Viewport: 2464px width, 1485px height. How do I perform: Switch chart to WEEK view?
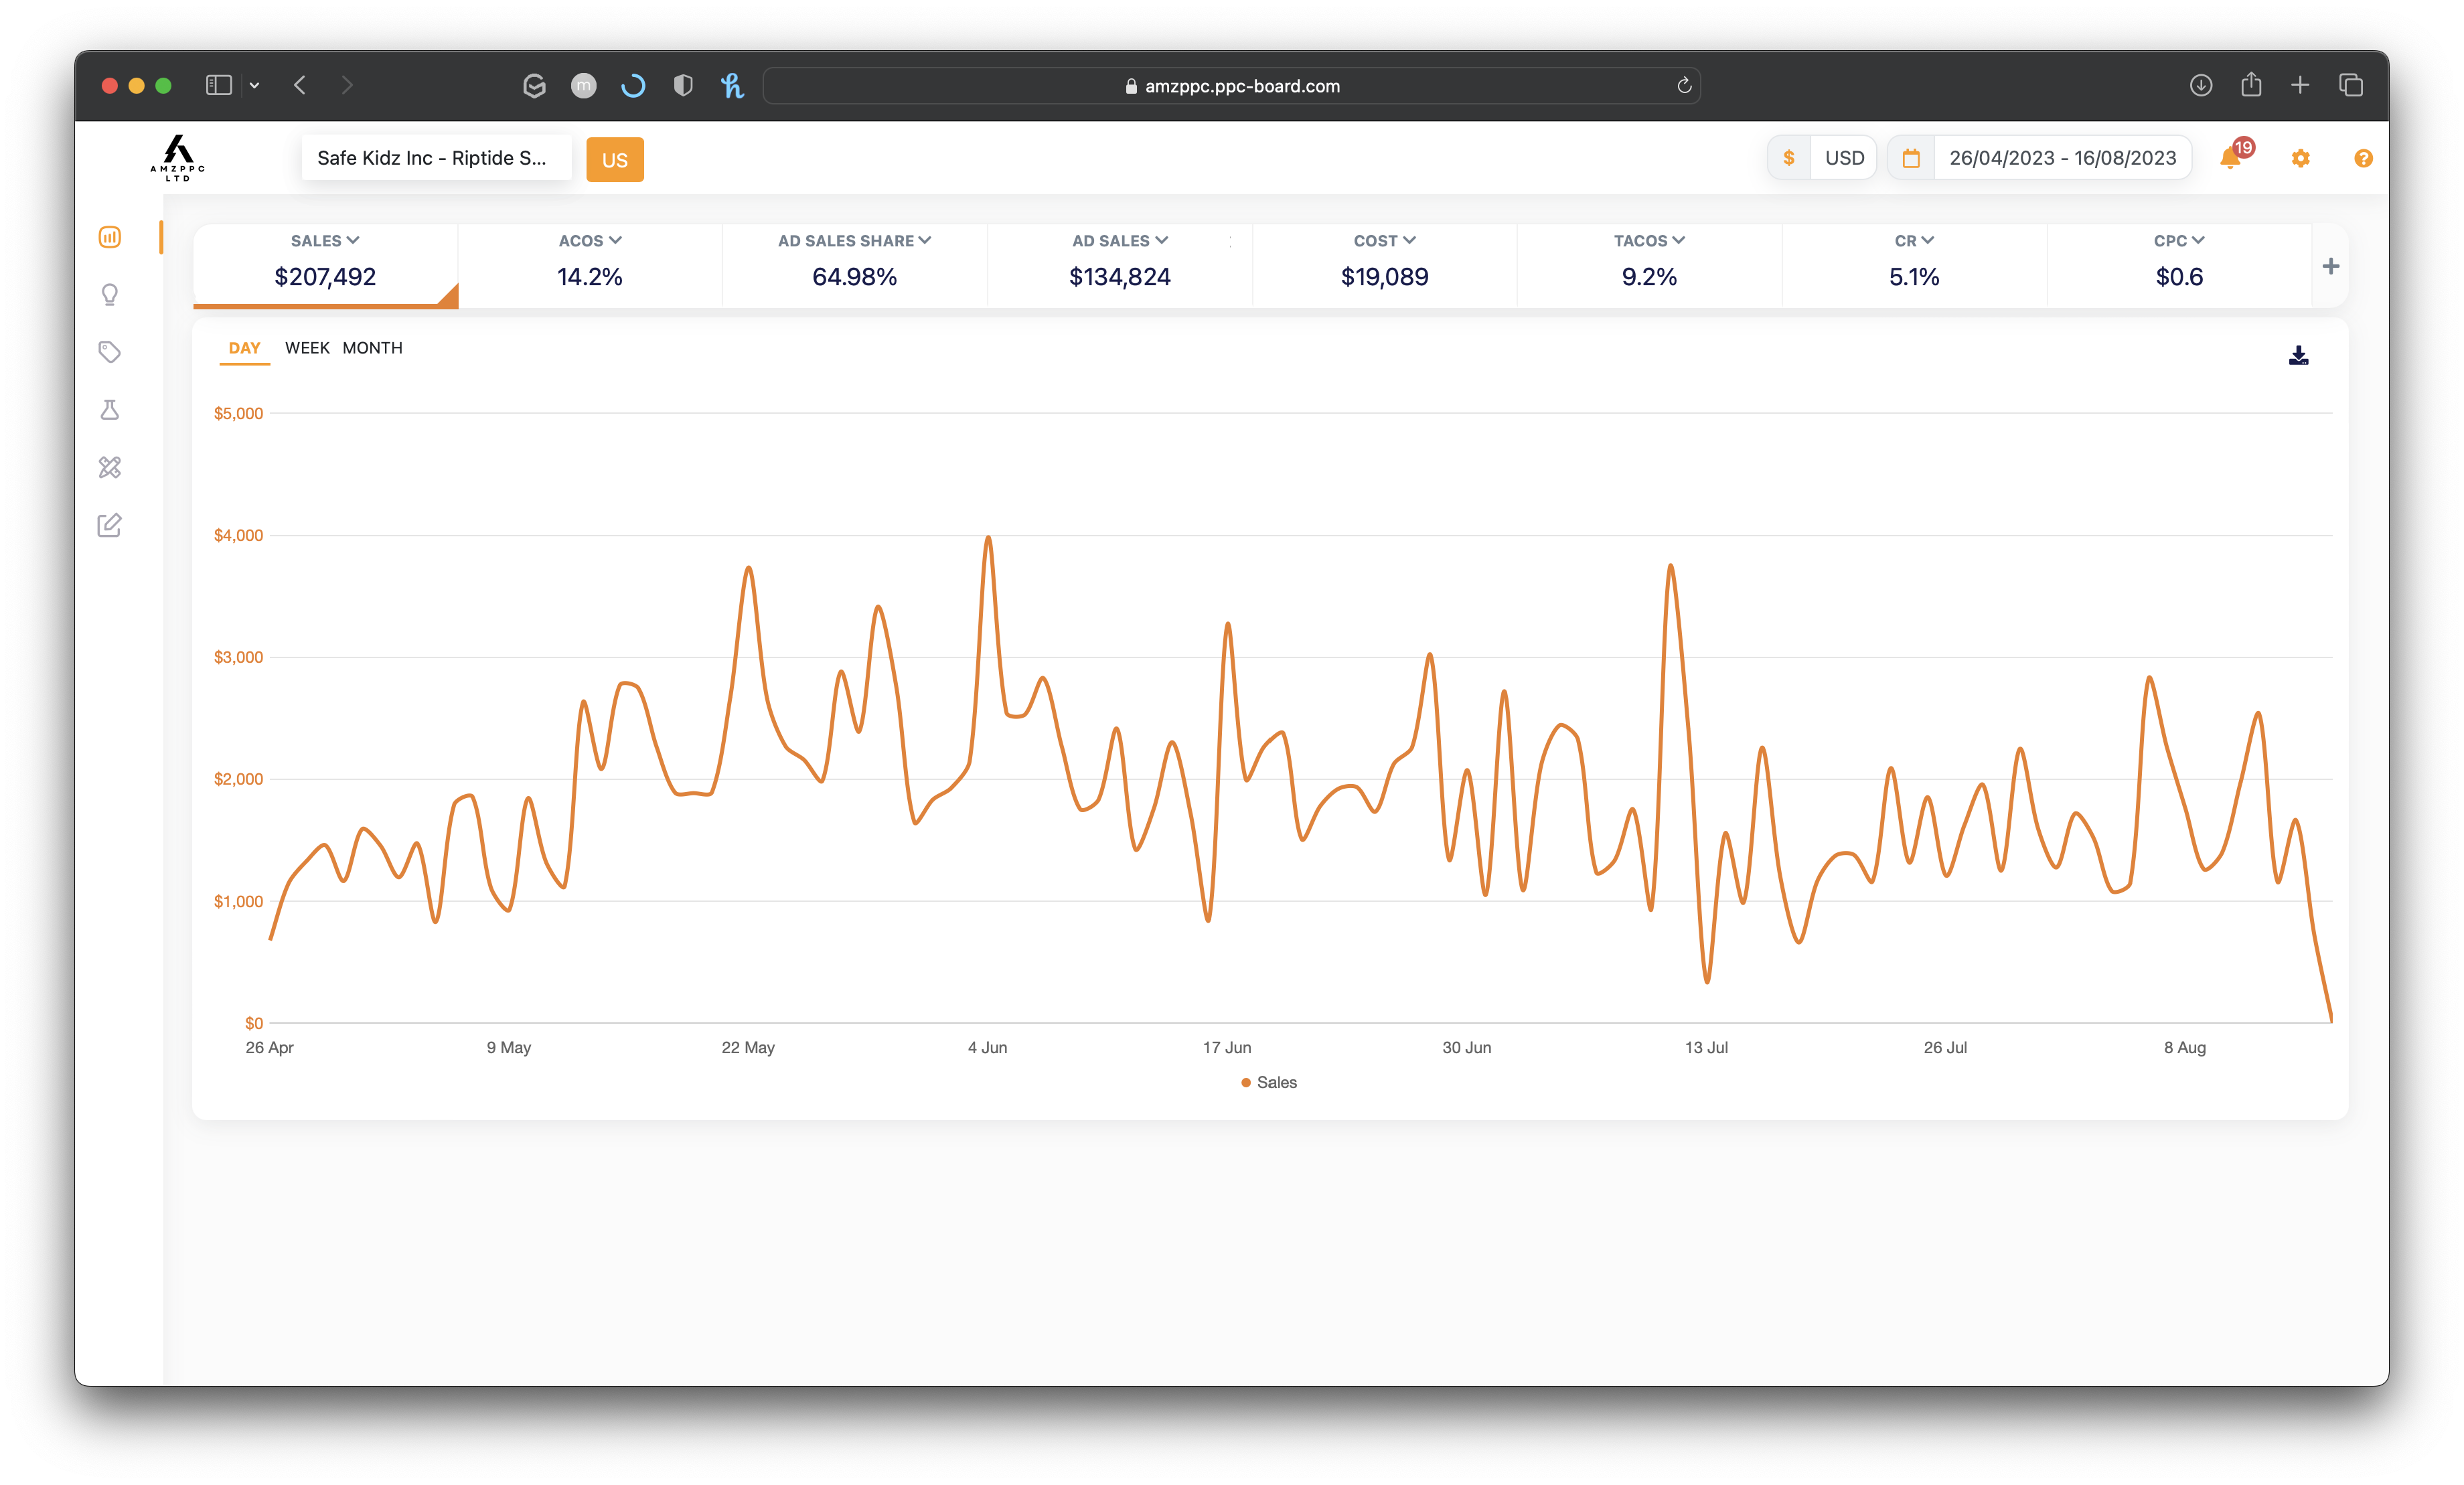pyautogui.click(x=307, y=348)
